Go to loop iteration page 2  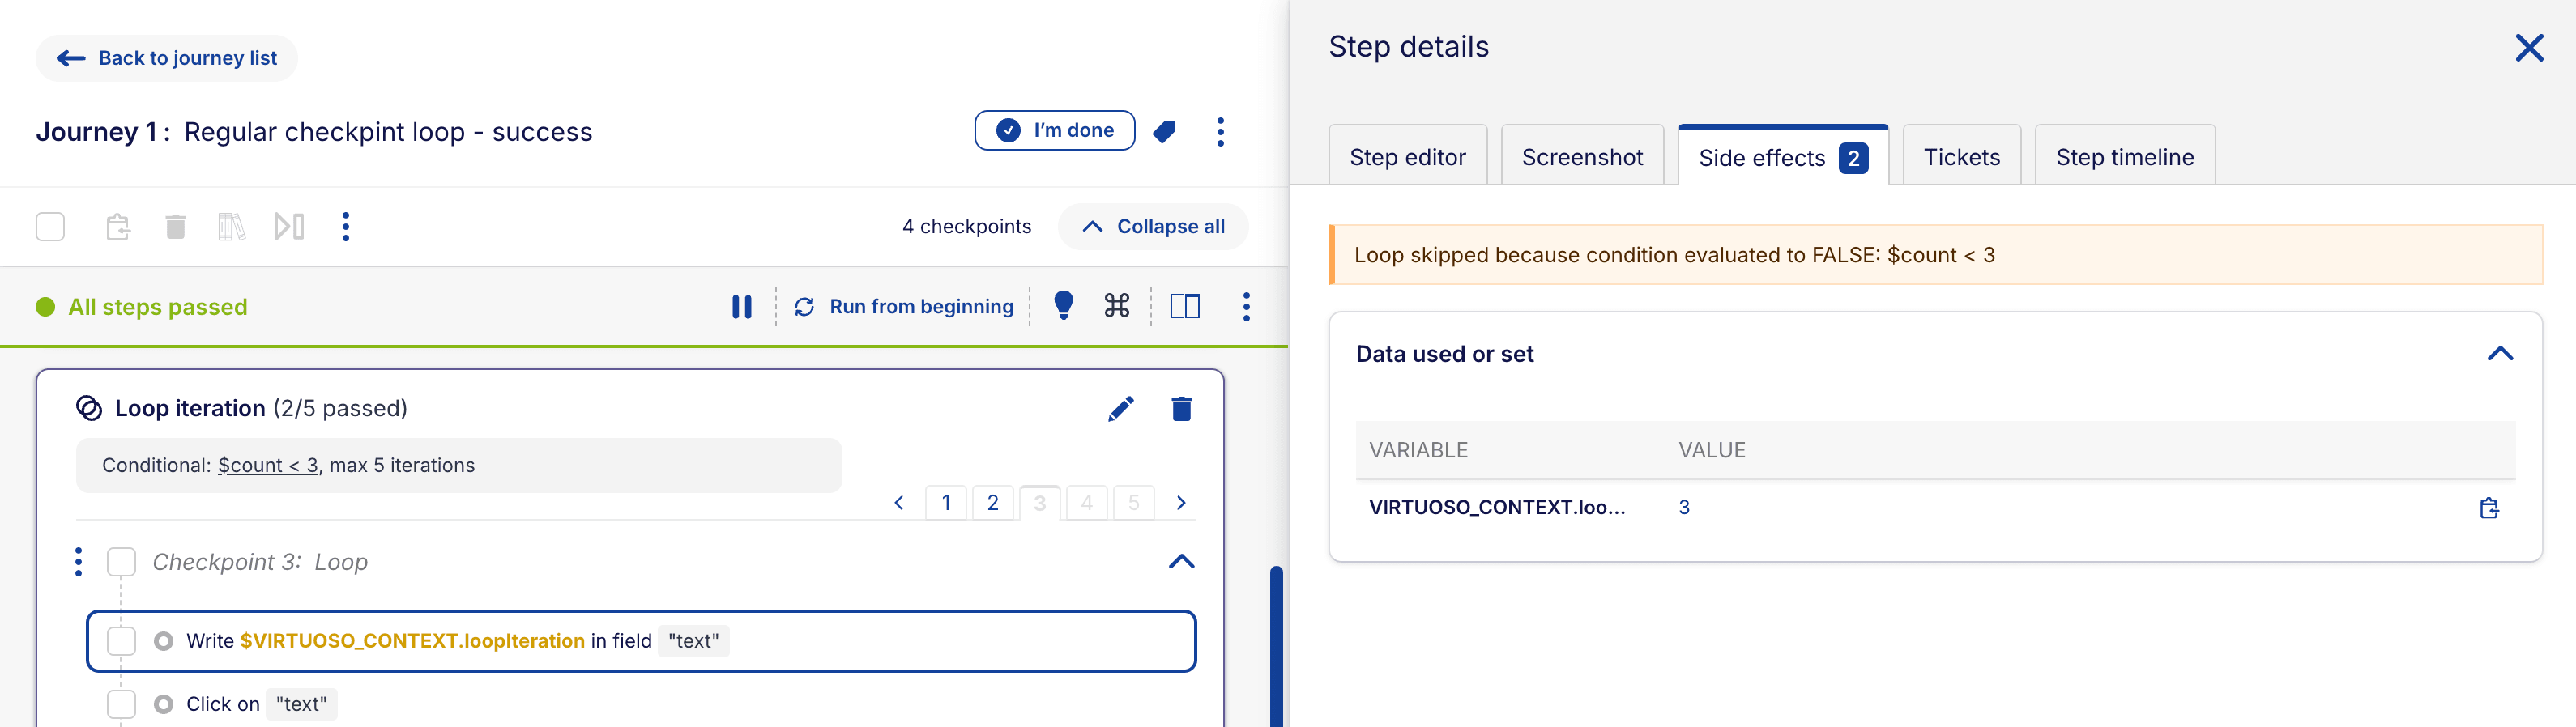tap(992, 503)
